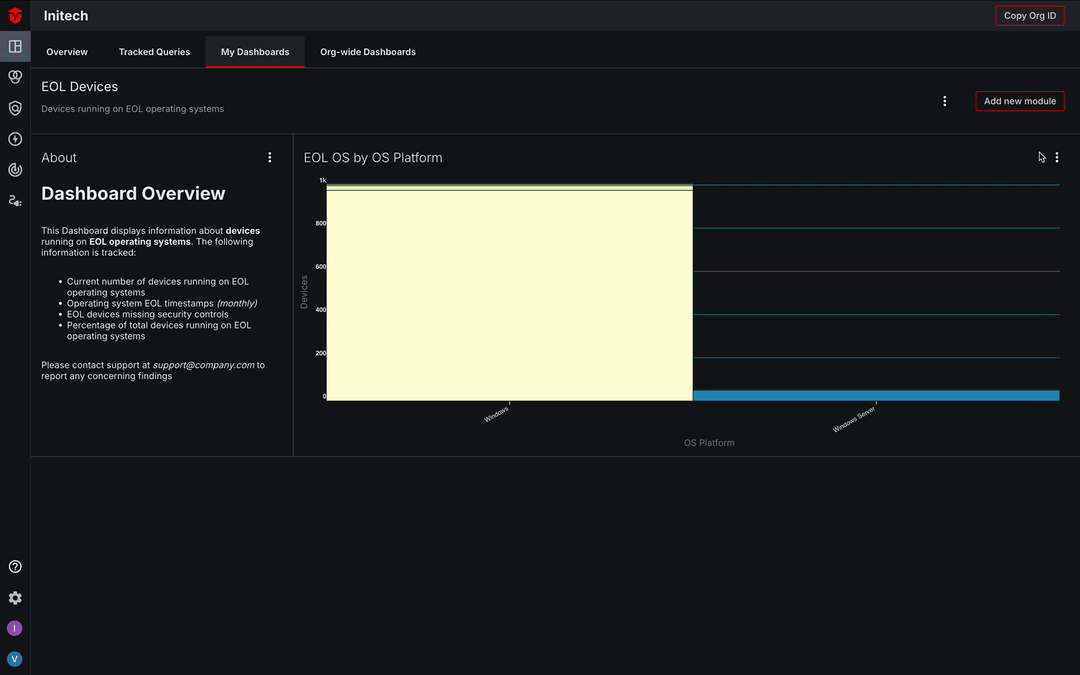Click the support@company.com email text
This screenshot has width=1080, height=675.
pyautogui.click(x=204, y=365)
